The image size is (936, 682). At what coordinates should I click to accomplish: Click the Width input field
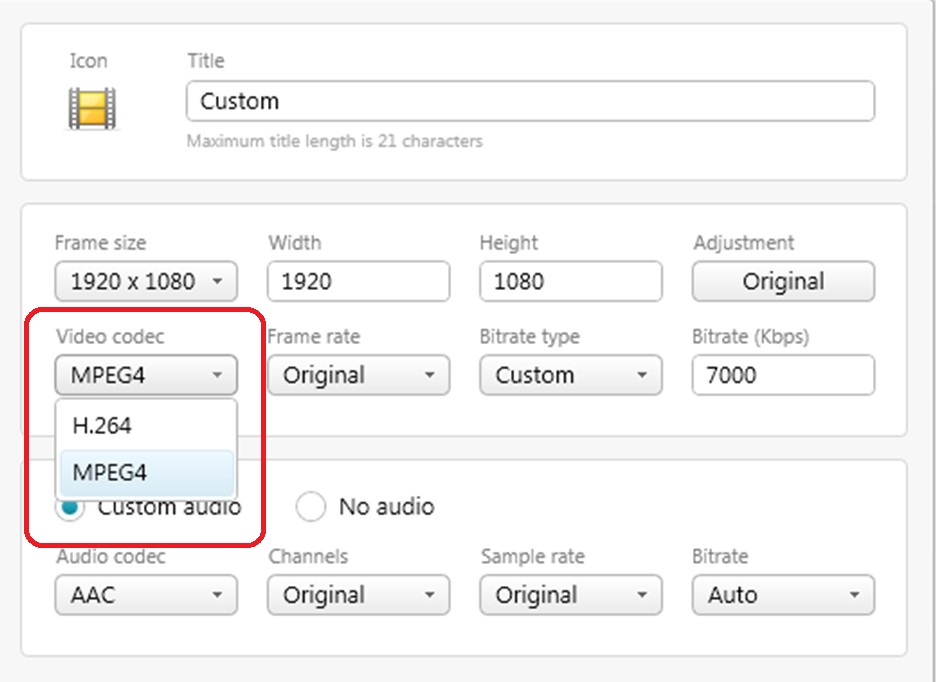(358, 282)
